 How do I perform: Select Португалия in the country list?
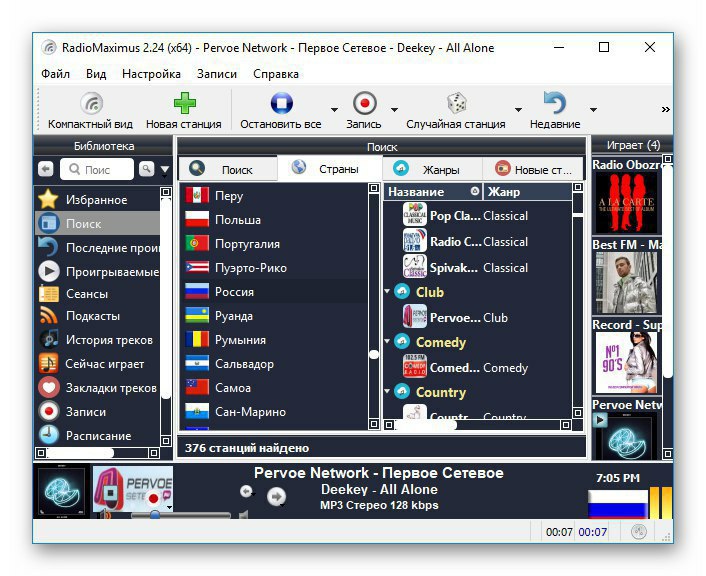coord(274,244)
